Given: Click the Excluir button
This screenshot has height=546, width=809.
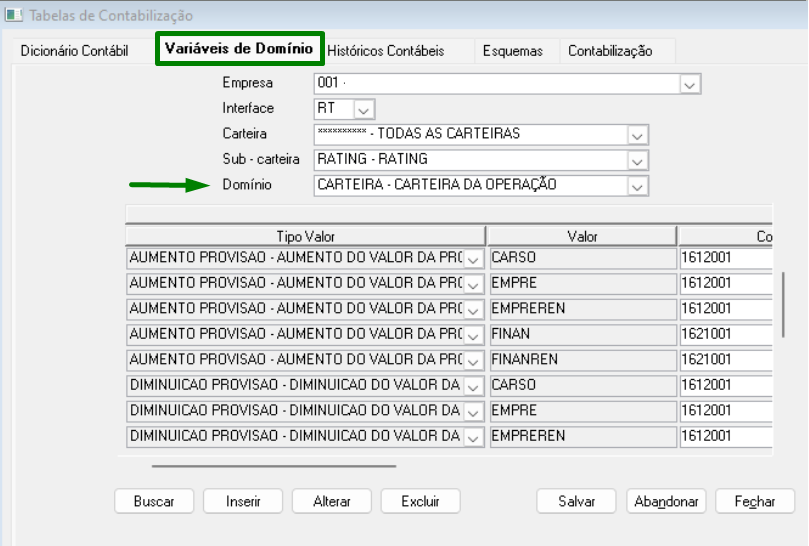Looking at the screenshot, I should tap(420, 502).
